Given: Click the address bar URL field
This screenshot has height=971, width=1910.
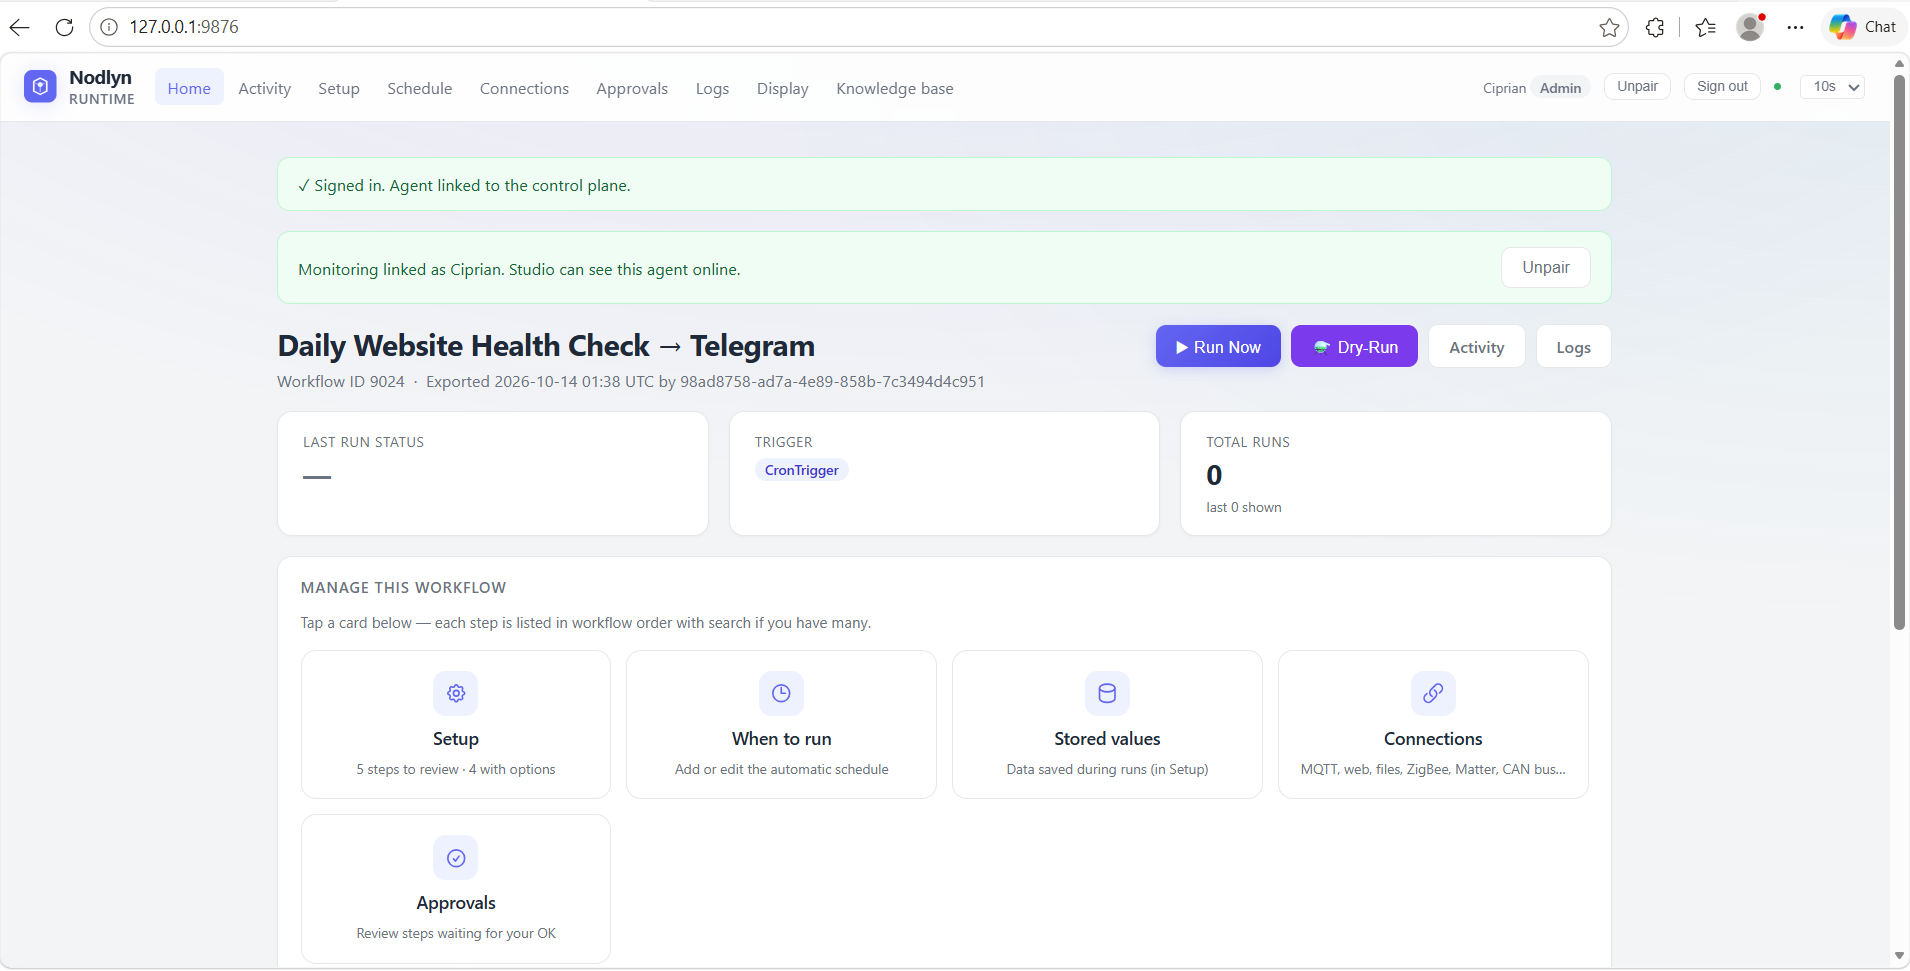Looking at the screenshot, I should [859, 27].
